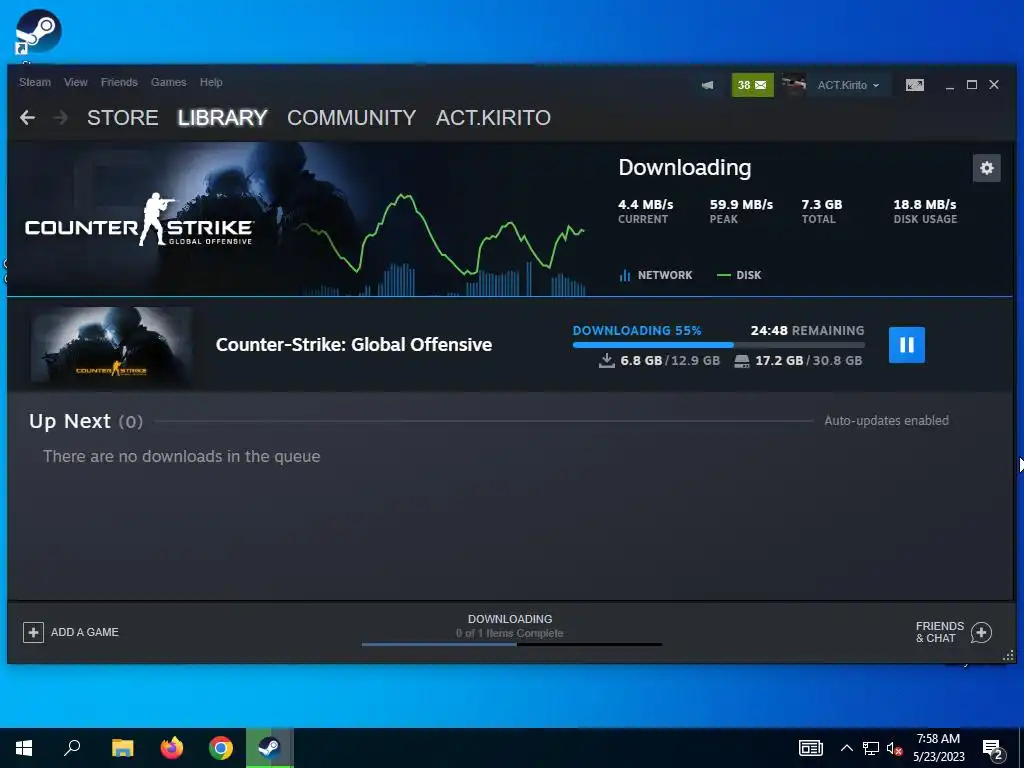Open the Help menu
This screenshot has width=1024, height=768.
click(x=211, y=82)
